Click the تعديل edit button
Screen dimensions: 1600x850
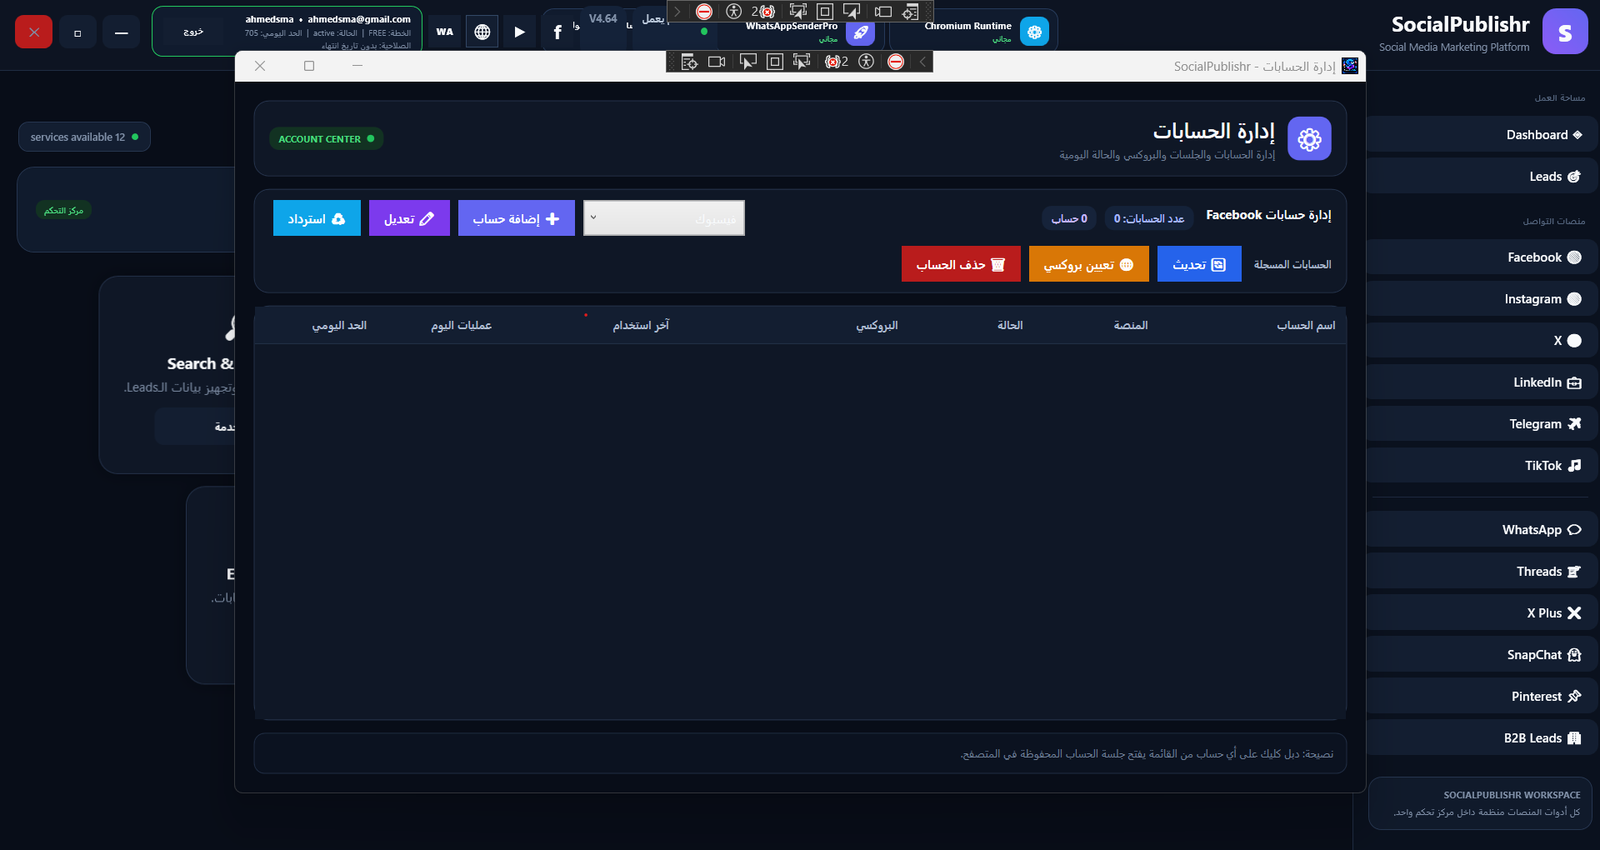coord(409,218)
